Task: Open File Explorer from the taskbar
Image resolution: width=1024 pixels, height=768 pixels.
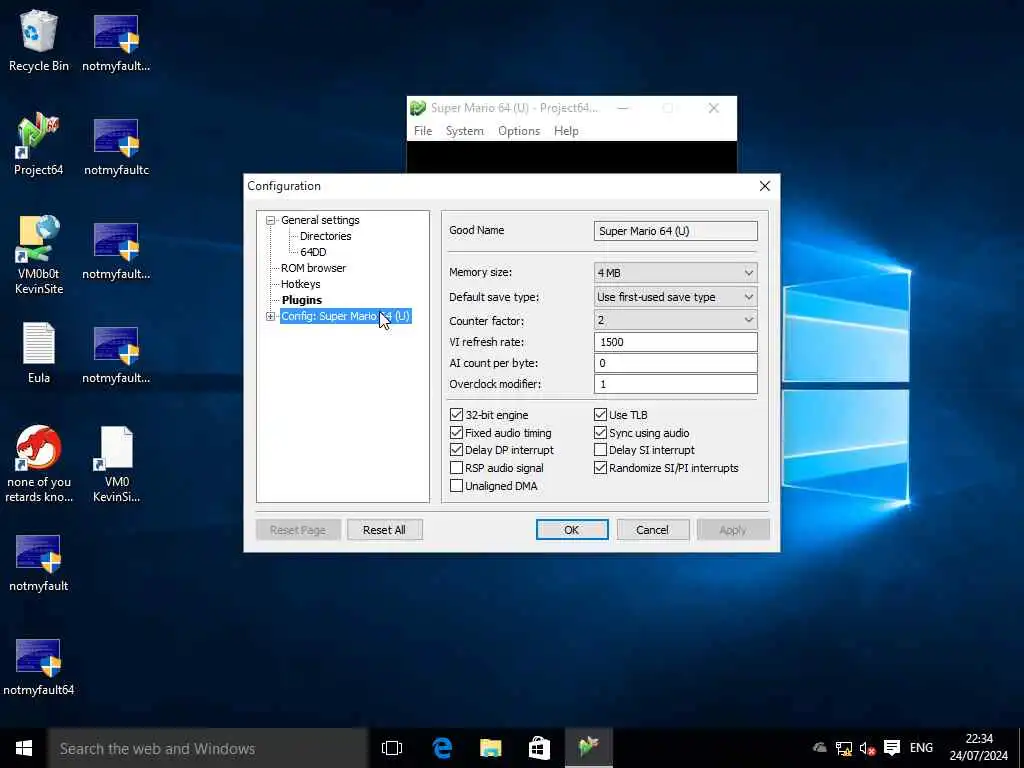Action: point(490,748)
